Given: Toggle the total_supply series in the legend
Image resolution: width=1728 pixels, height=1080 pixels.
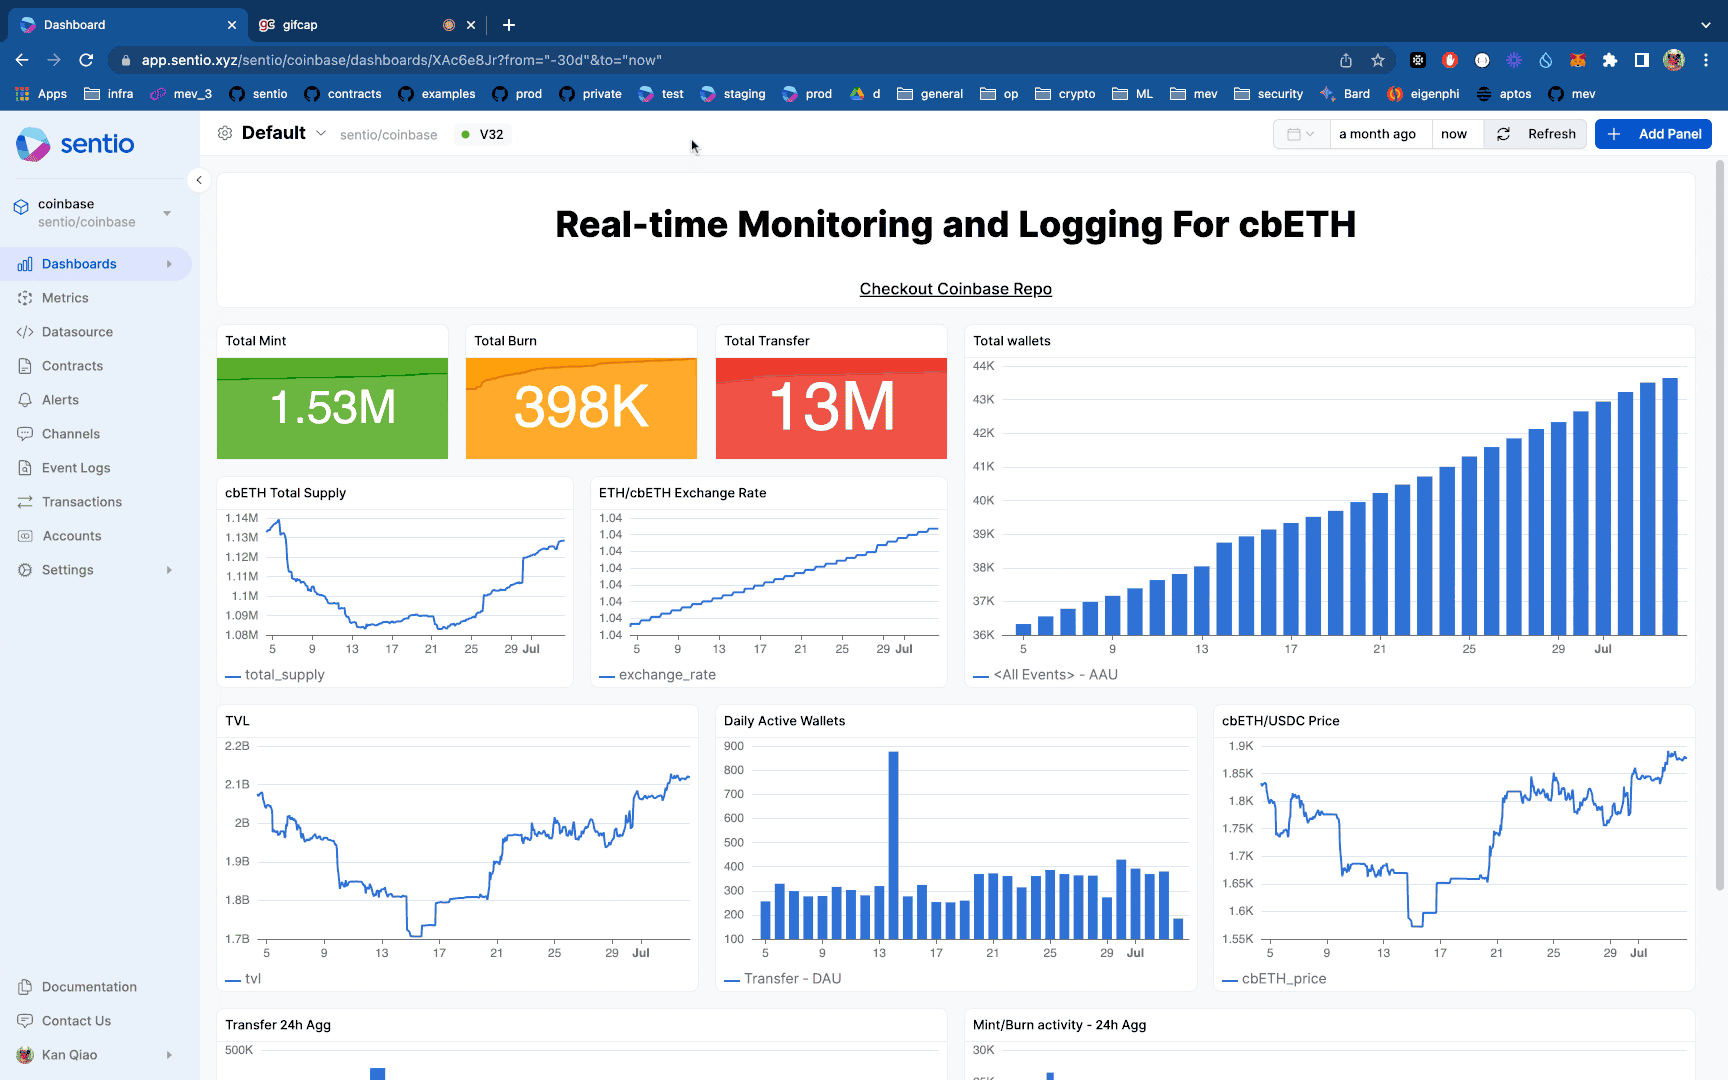Looking at the screenshot, I should (x=275, y=675).
